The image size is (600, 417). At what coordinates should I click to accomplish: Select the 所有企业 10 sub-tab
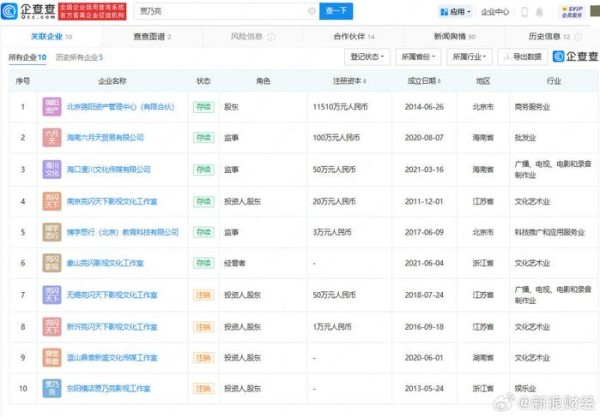click(x=27, y=57)
